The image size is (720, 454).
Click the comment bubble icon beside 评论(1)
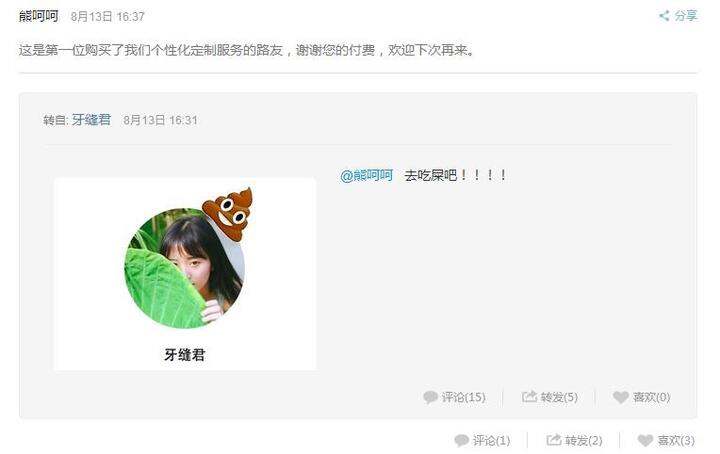pyautogui.click(x=461, y=441)
